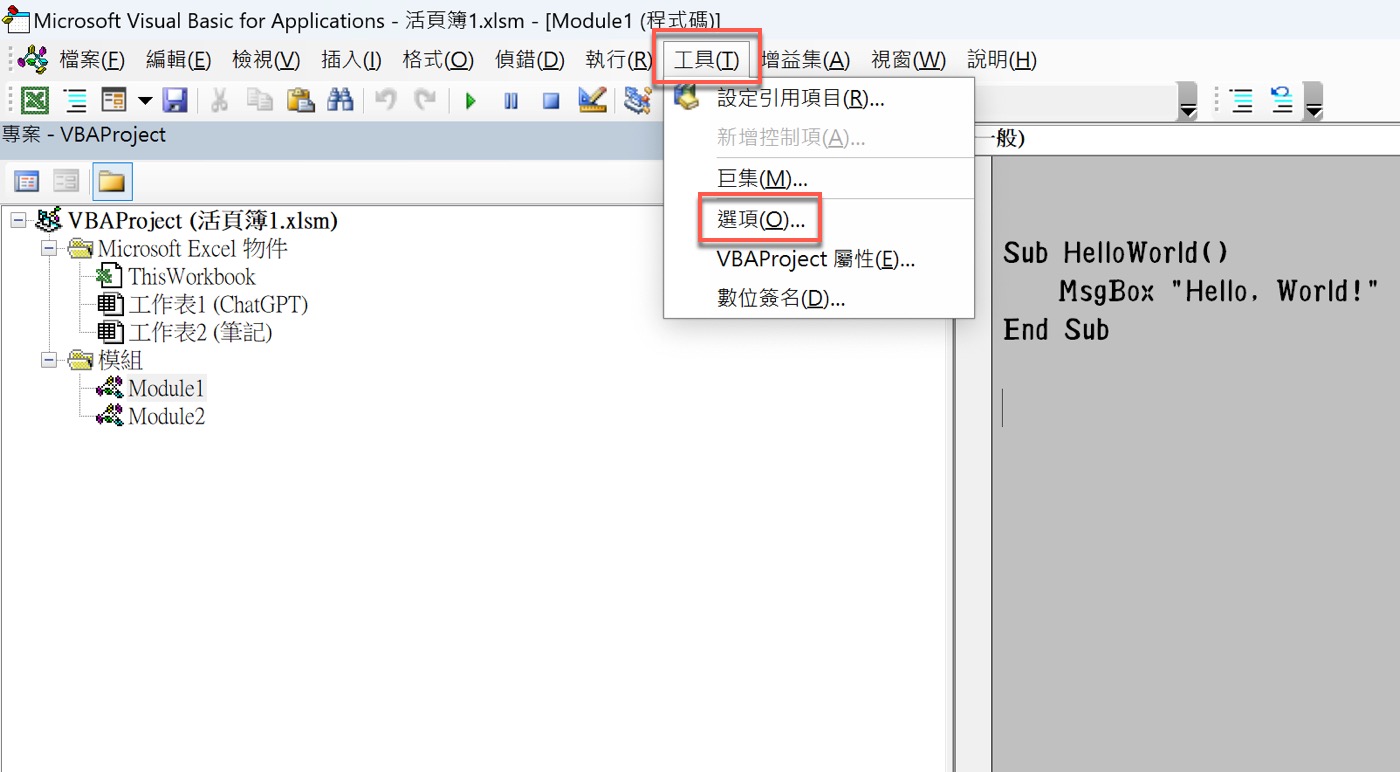Click the Outdent icon with blue arrow
The height and width of the screenshot is (772, 1400).
(1281, 100)
